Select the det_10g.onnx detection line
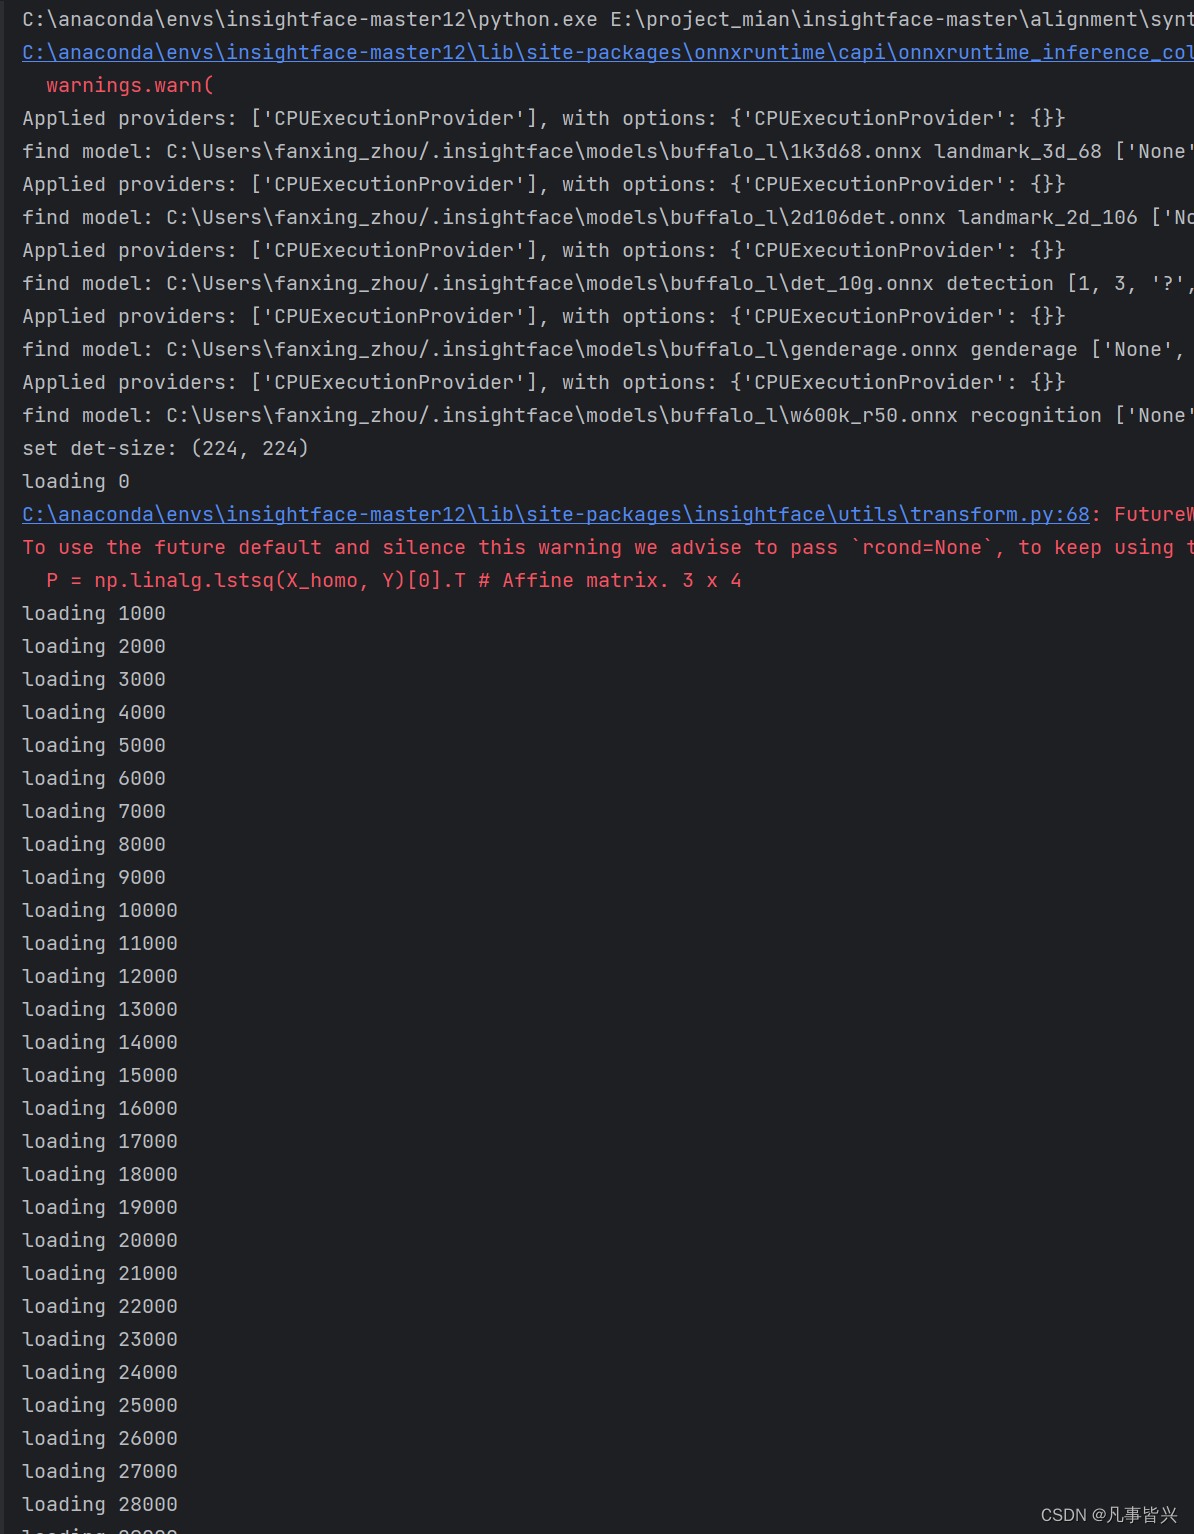 tap(500, 283)
